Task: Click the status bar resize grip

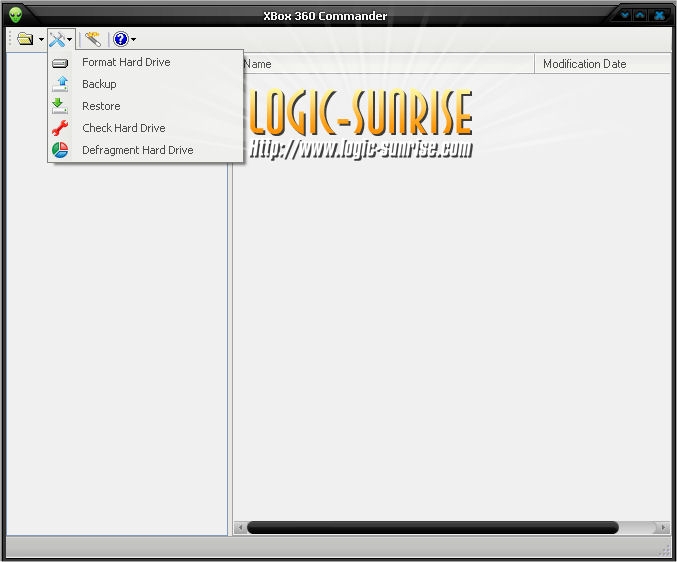Action: click(664, 550)
